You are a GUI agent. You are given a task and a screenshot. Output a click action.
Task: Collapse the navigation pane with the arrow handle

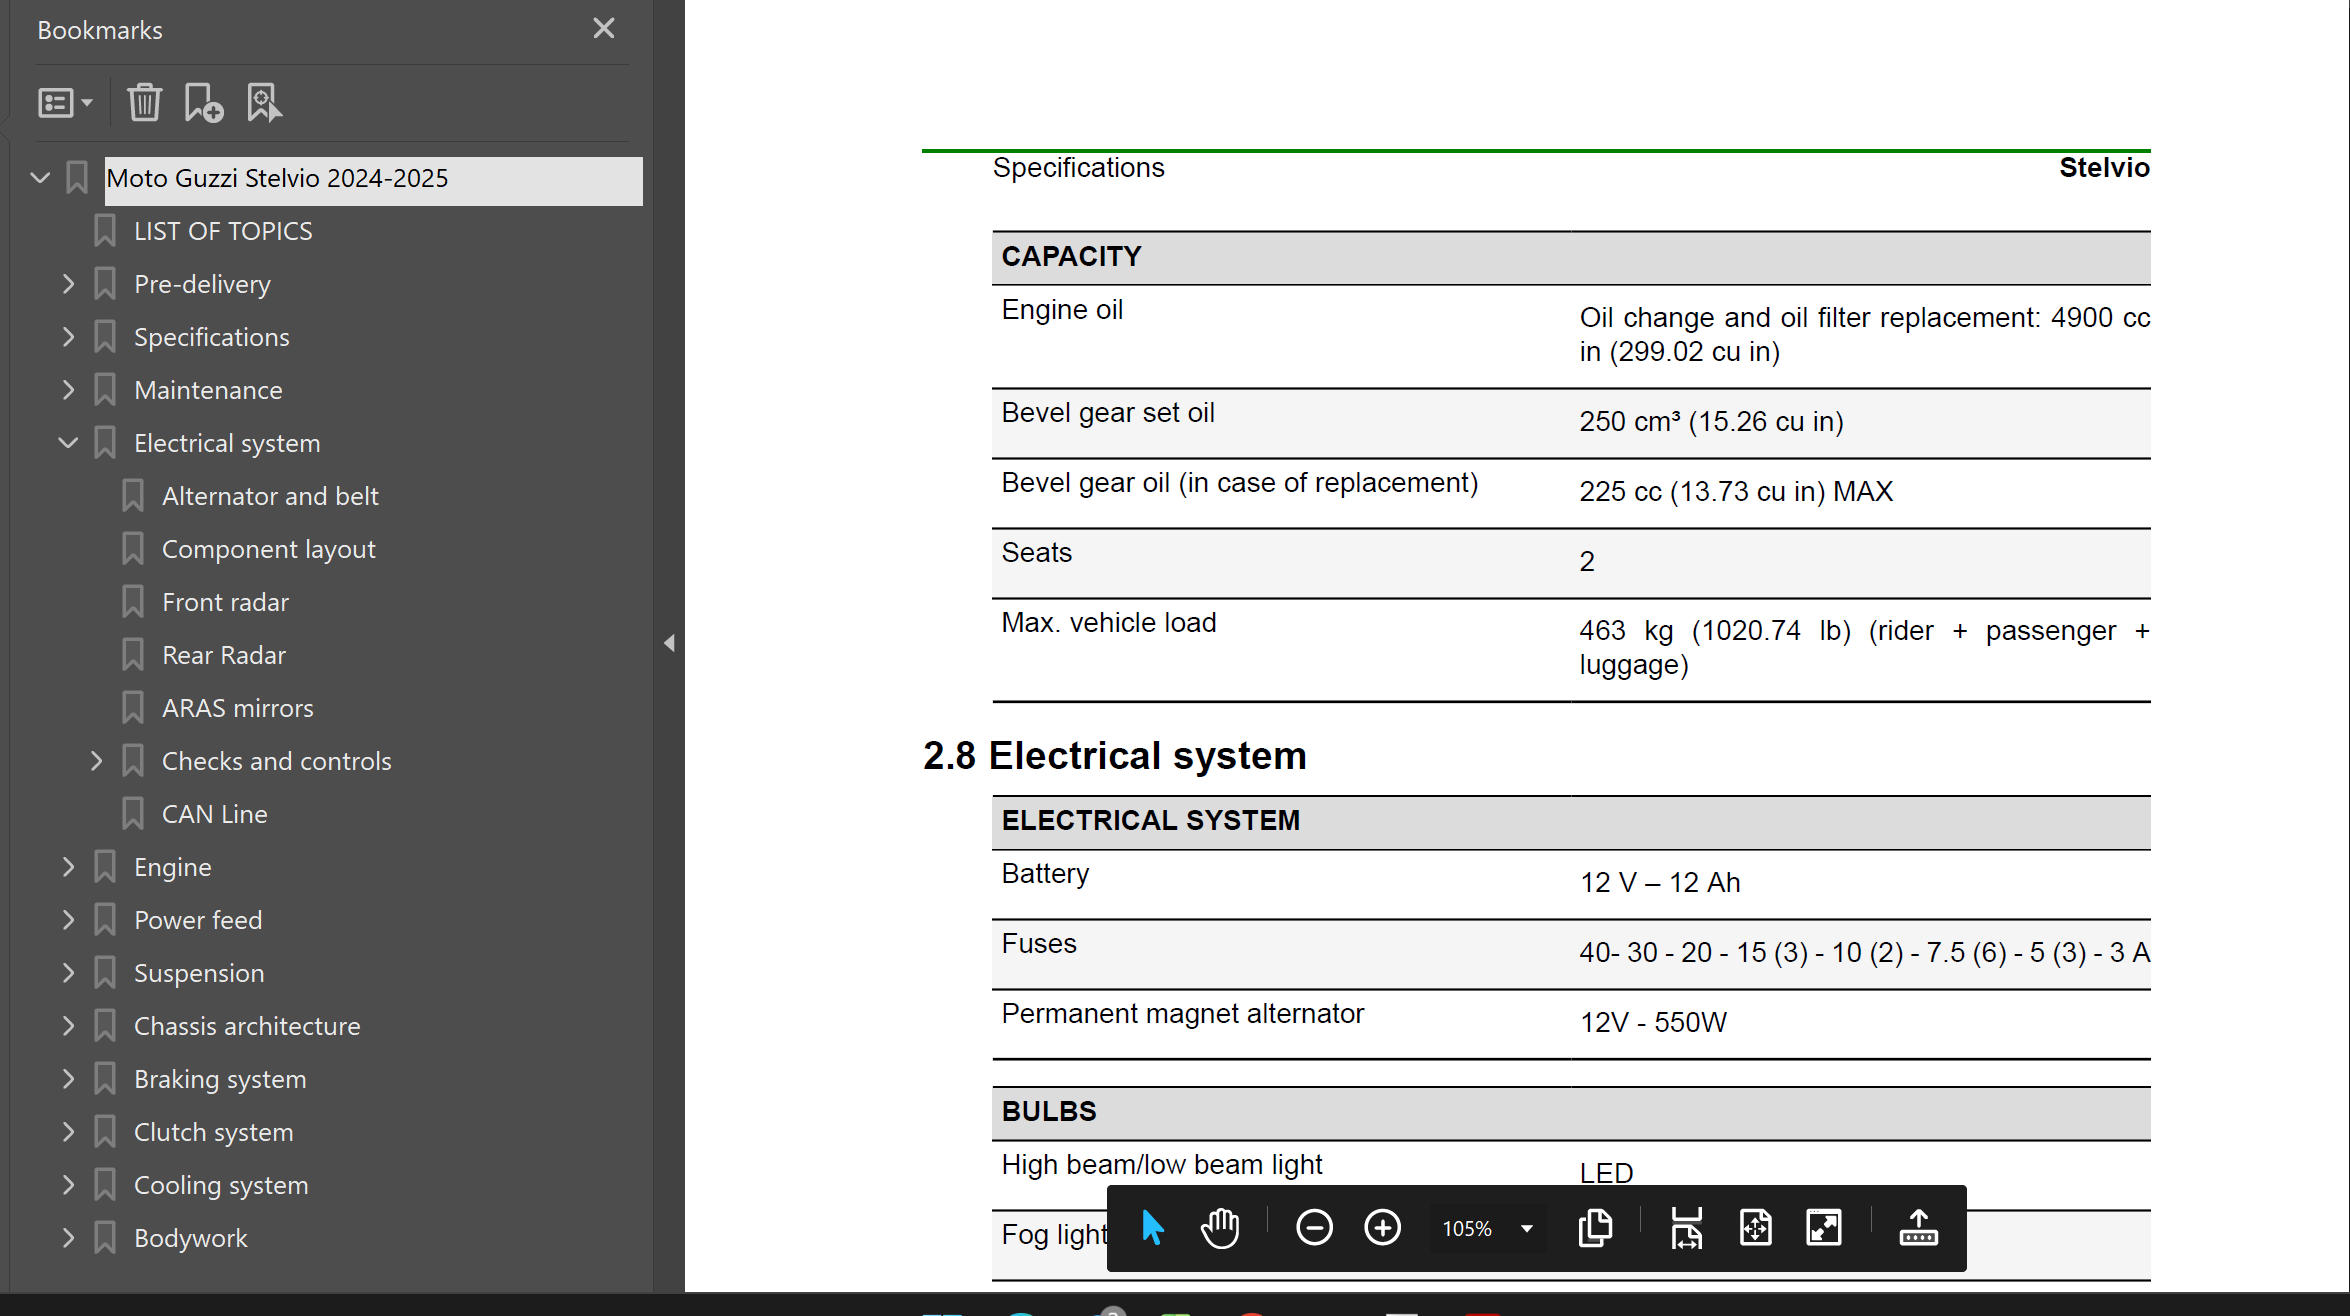tap(669, 643)
